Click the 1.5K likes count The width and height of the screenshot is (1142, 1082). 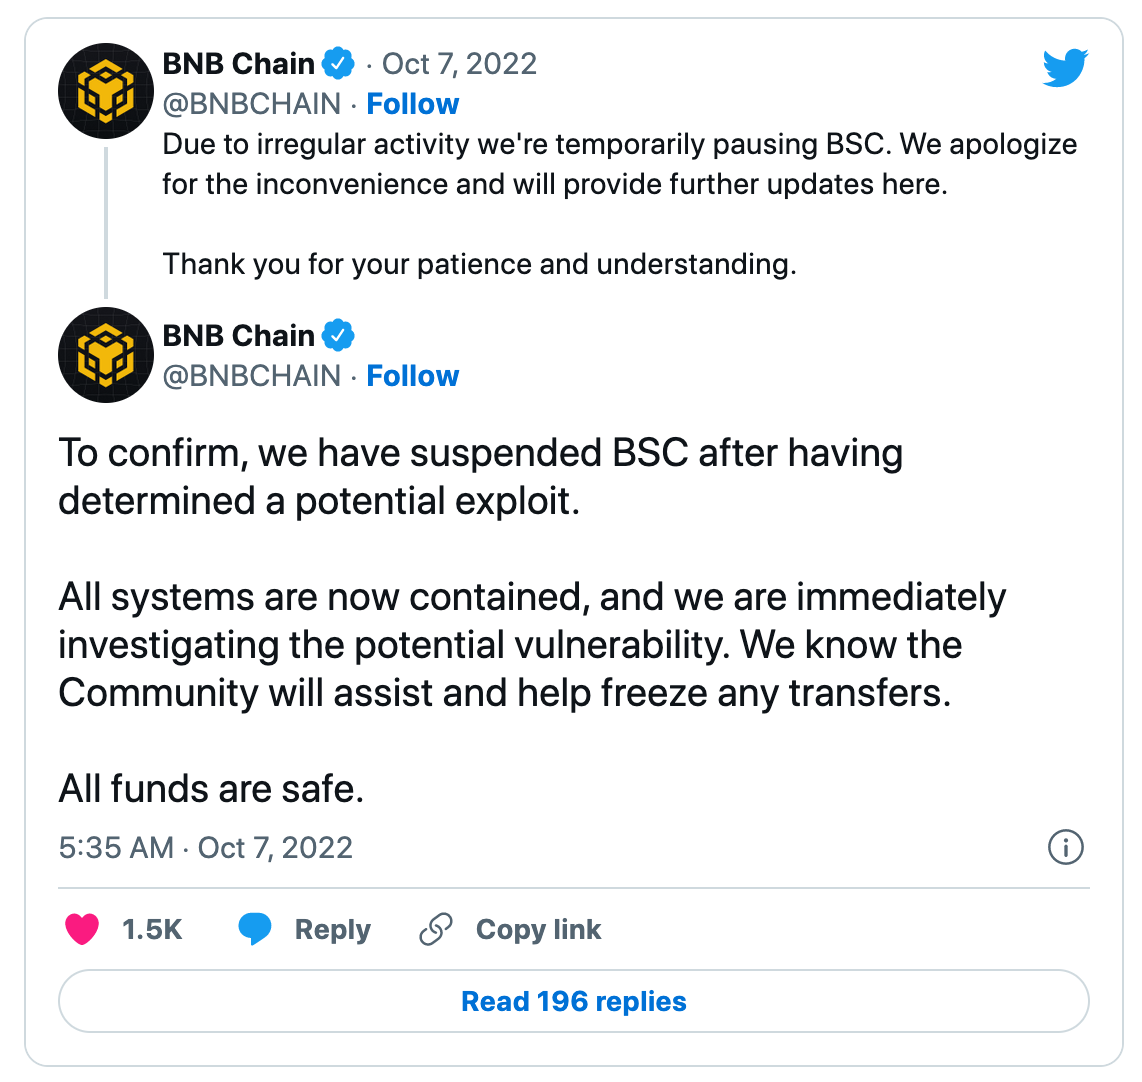pyautogui.click(x=151, y=930)
